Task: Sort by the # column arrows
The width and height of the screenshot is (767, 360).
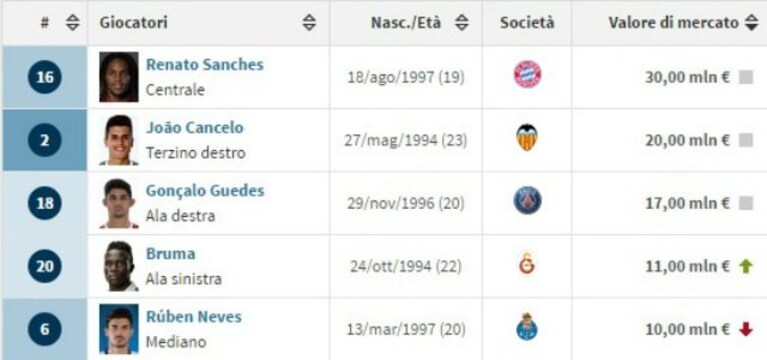Action: pyautogui.click(x=73, y=22)
